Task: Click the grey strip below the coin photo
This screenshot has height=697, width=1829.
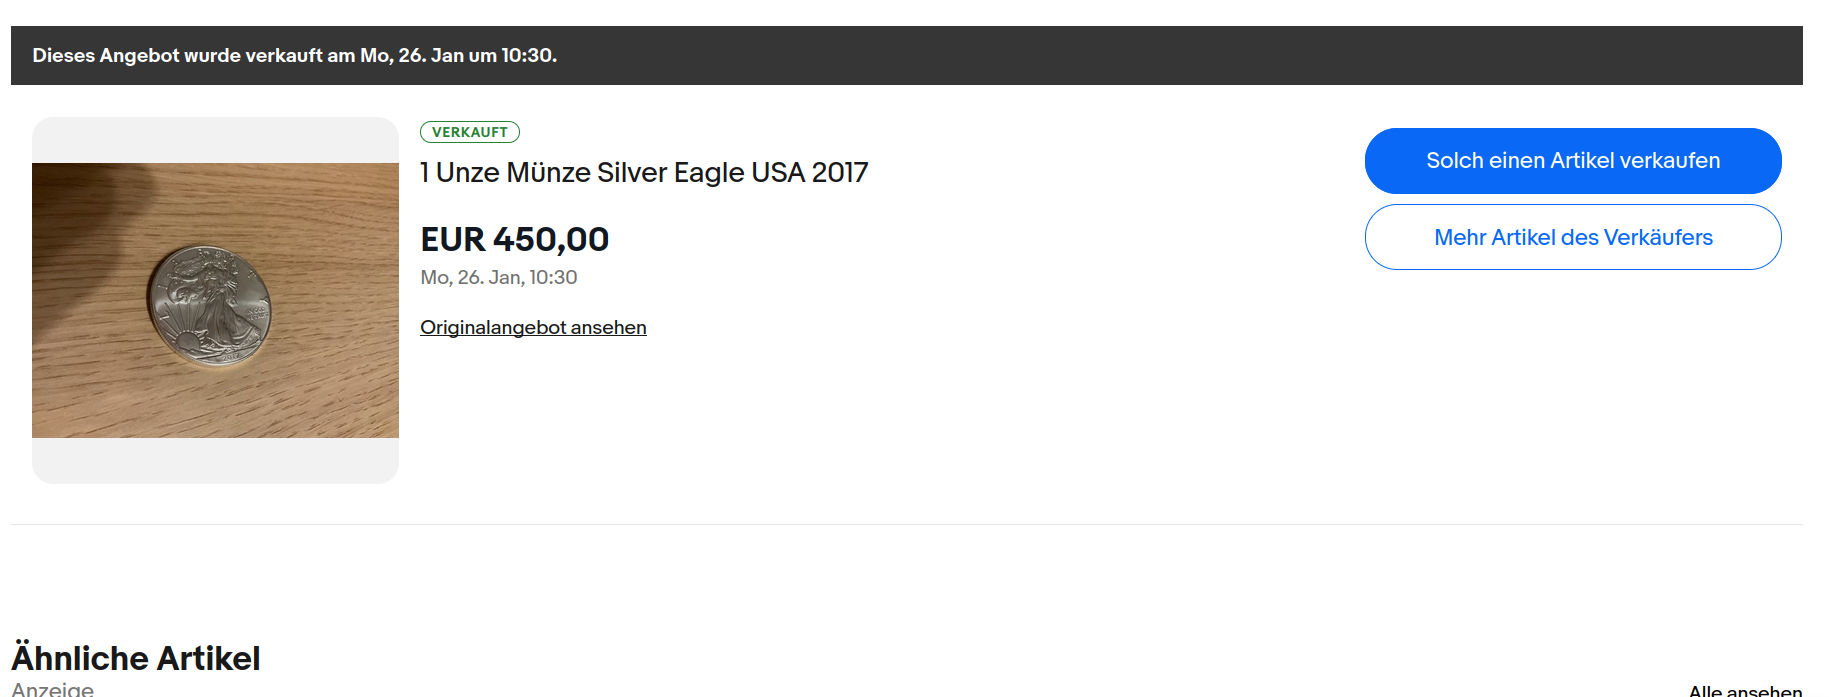Action: point(215,460)
